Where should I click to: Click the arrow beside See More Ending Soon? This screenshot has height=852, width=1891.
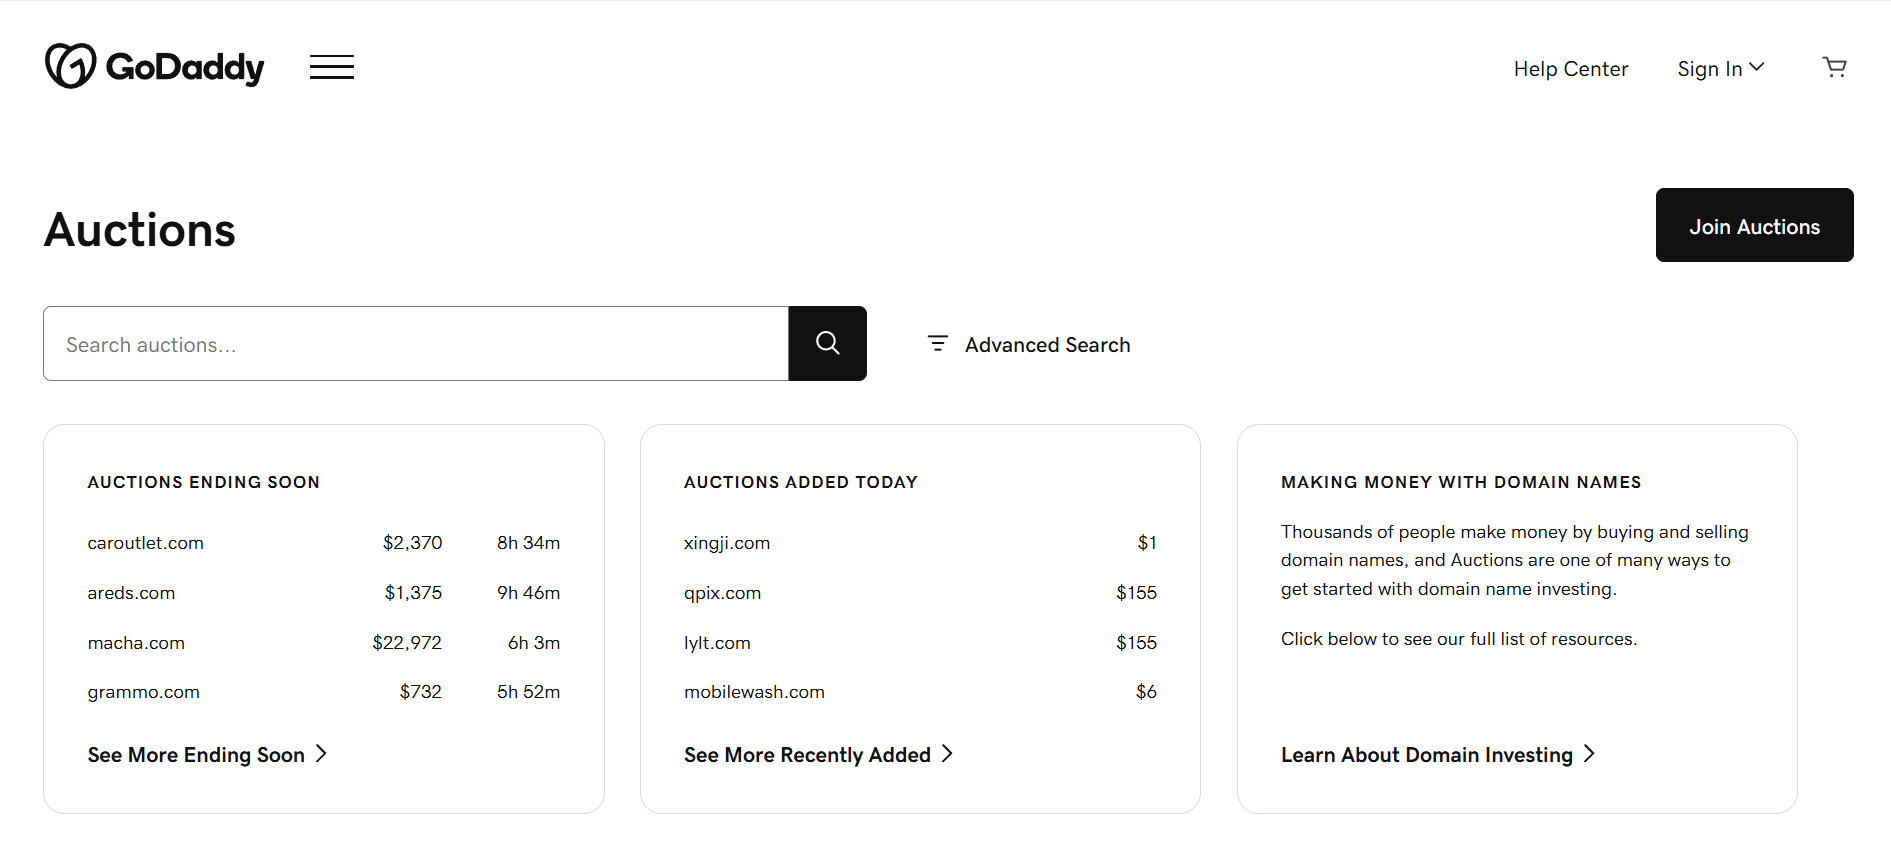[321, 754]
